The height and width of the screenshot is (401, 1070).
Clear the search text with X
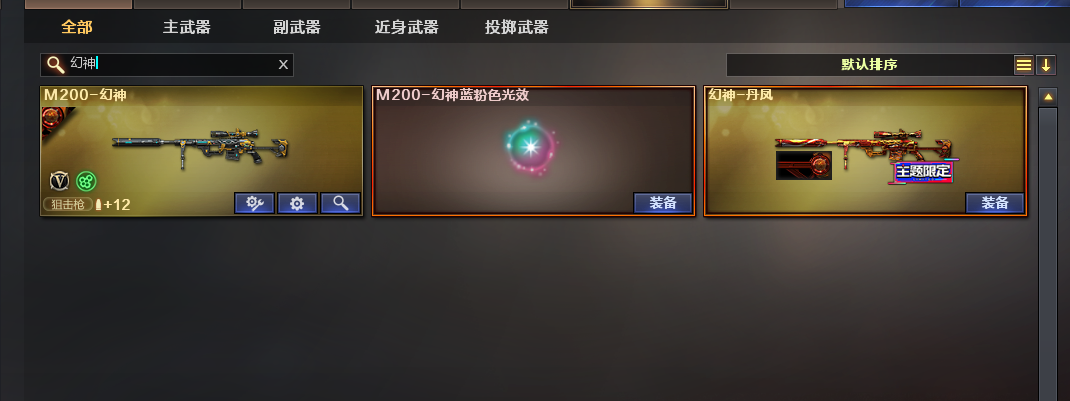(283, 65)
